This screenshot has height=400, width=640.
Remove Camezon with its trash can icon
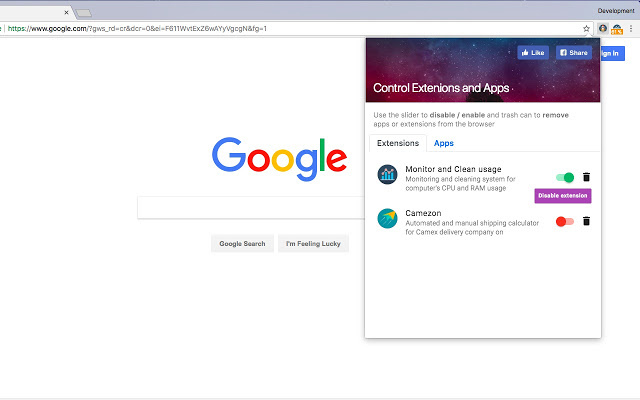click(x=587, y=221)
